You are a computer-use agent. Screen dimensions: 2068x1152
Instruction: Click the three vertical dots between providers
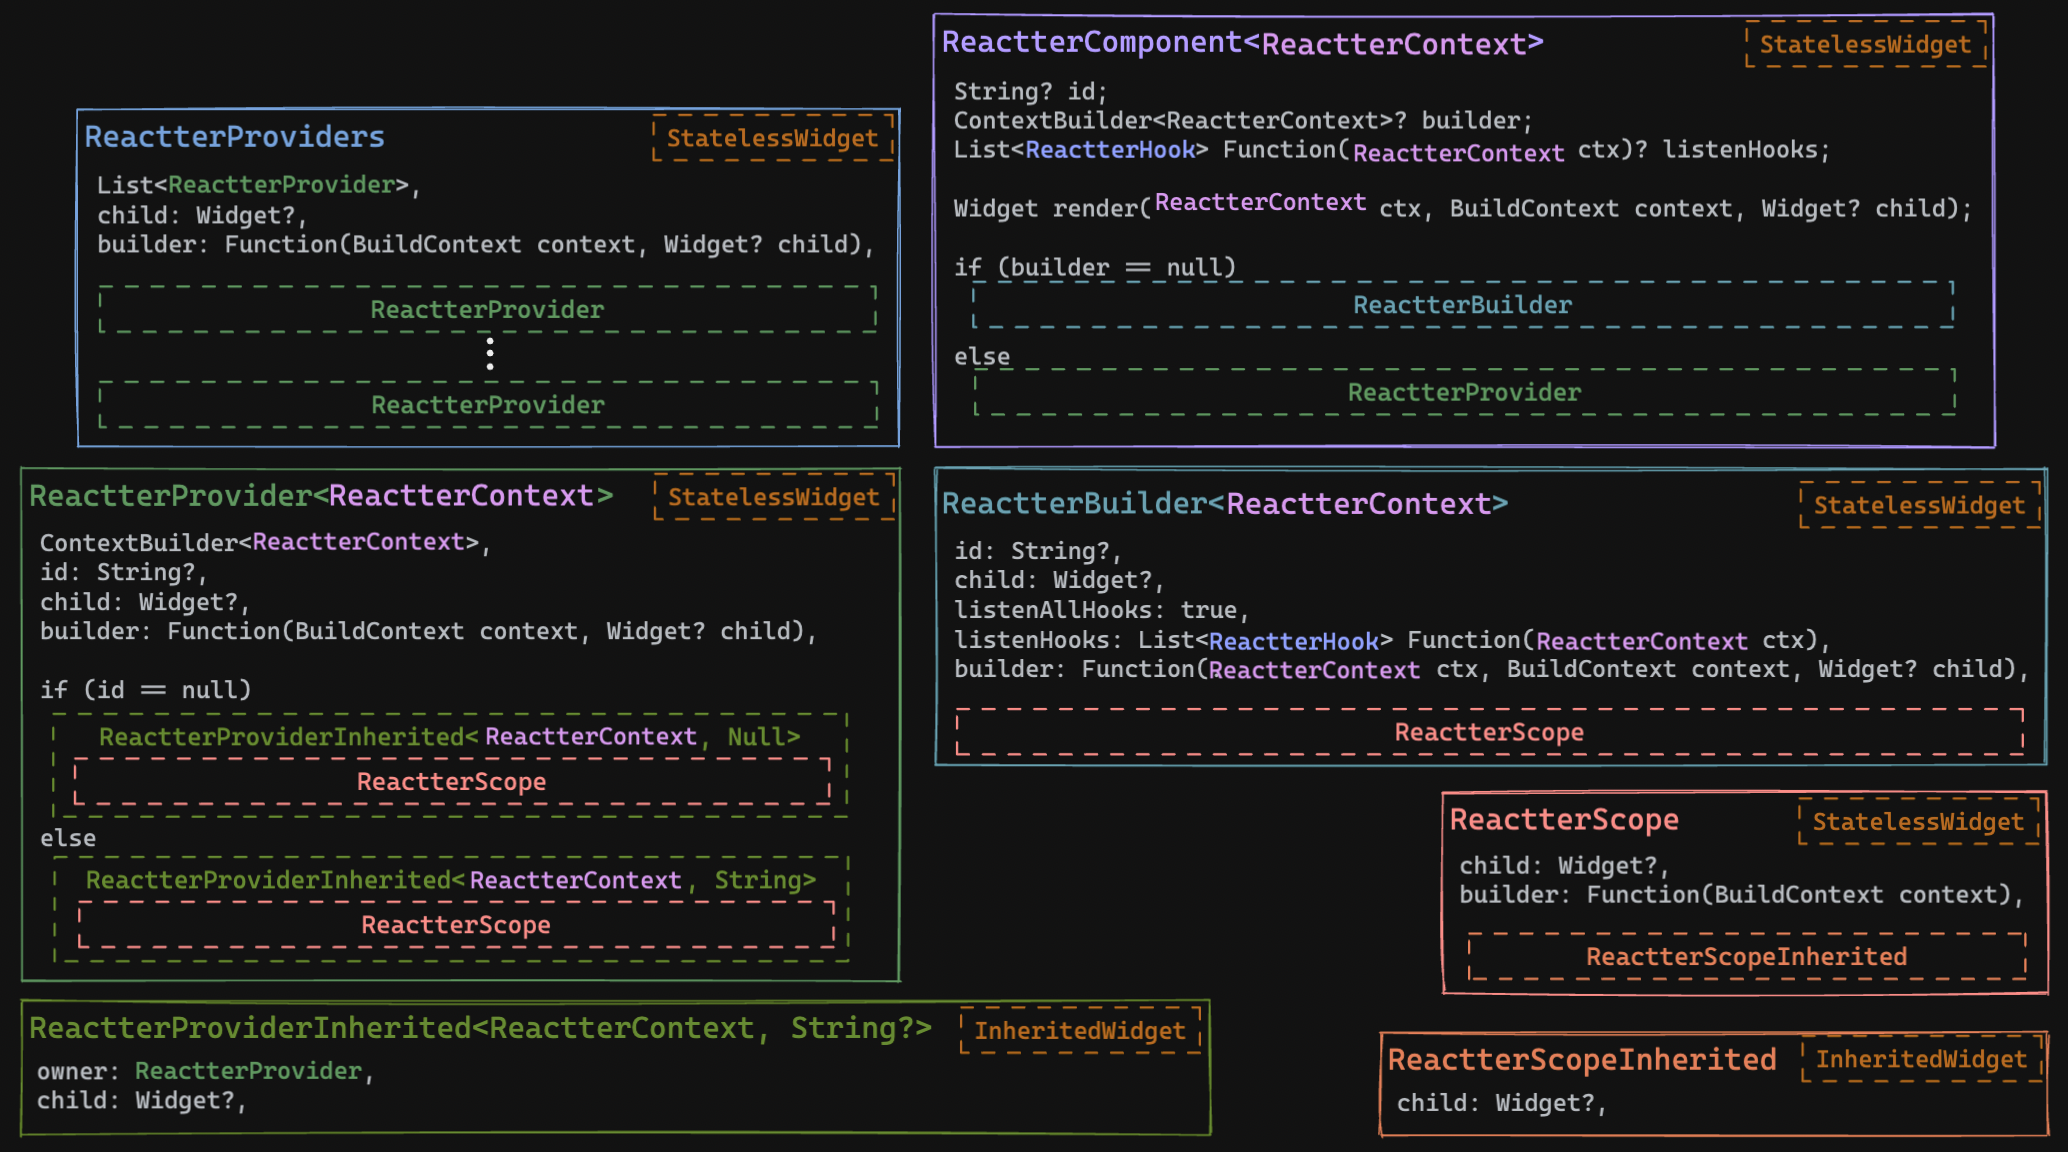pos(490,354)
